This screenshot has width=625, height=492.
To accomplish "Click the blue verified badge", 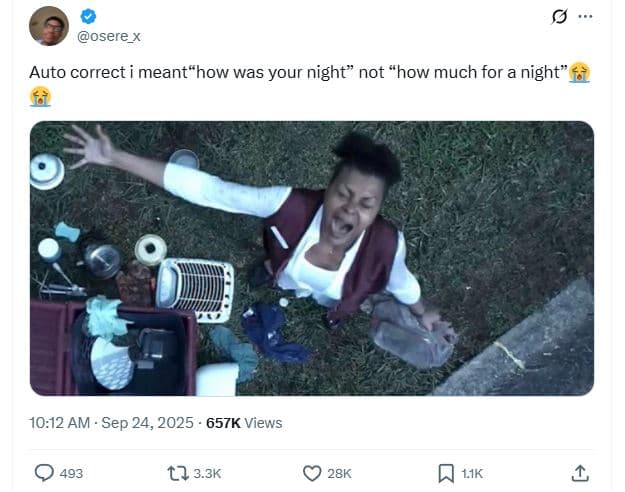I will point(86,17).
